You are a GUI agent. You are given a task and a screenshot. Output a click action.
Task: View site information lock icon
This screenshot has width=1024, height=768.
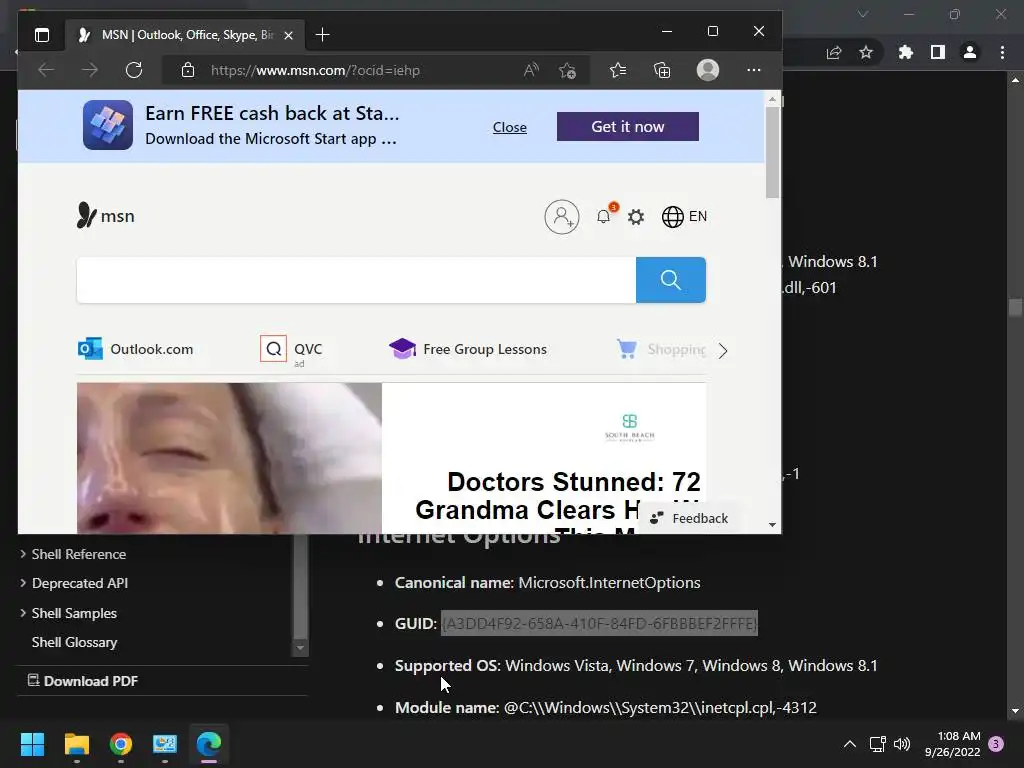point(187,70)
